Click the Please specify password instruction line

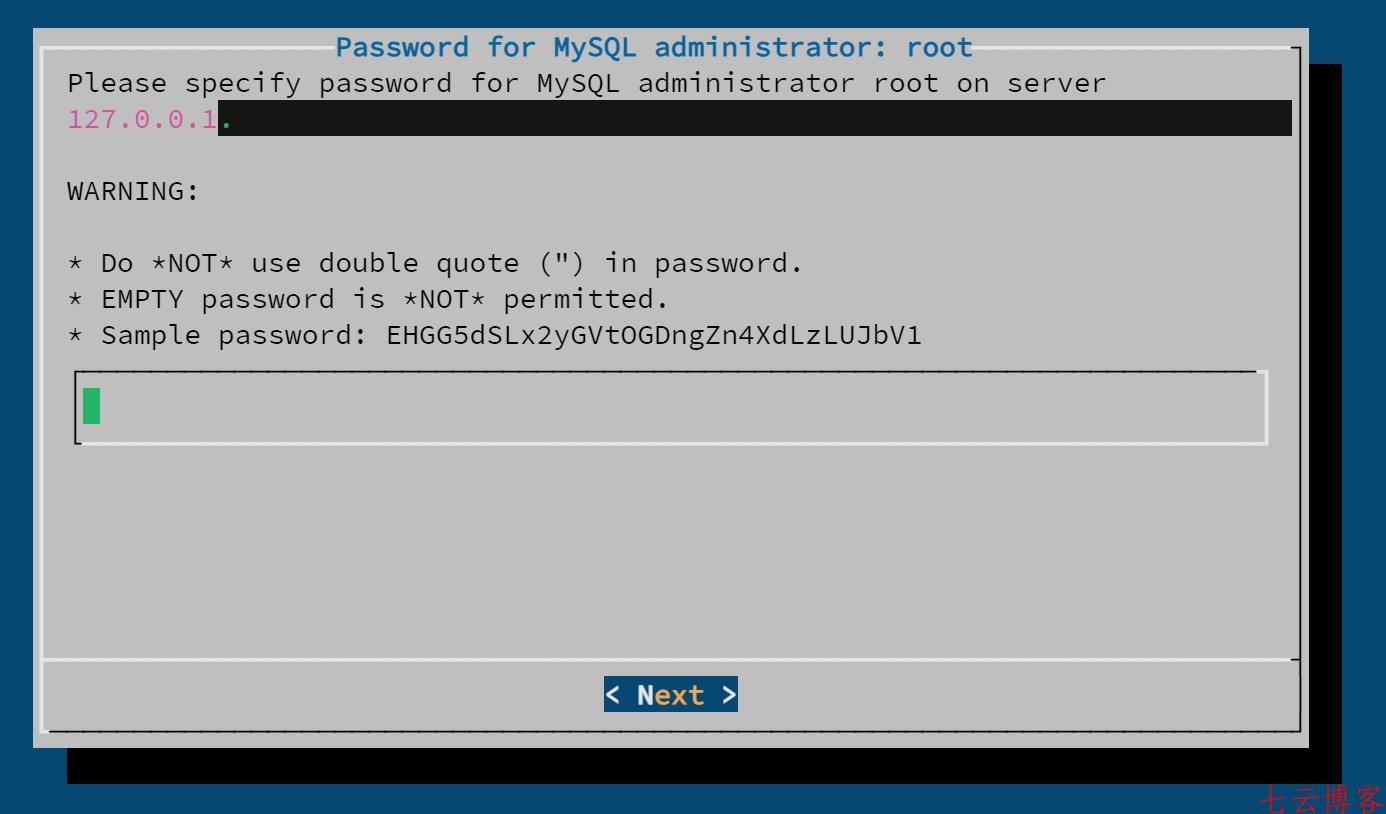[587, 83]
